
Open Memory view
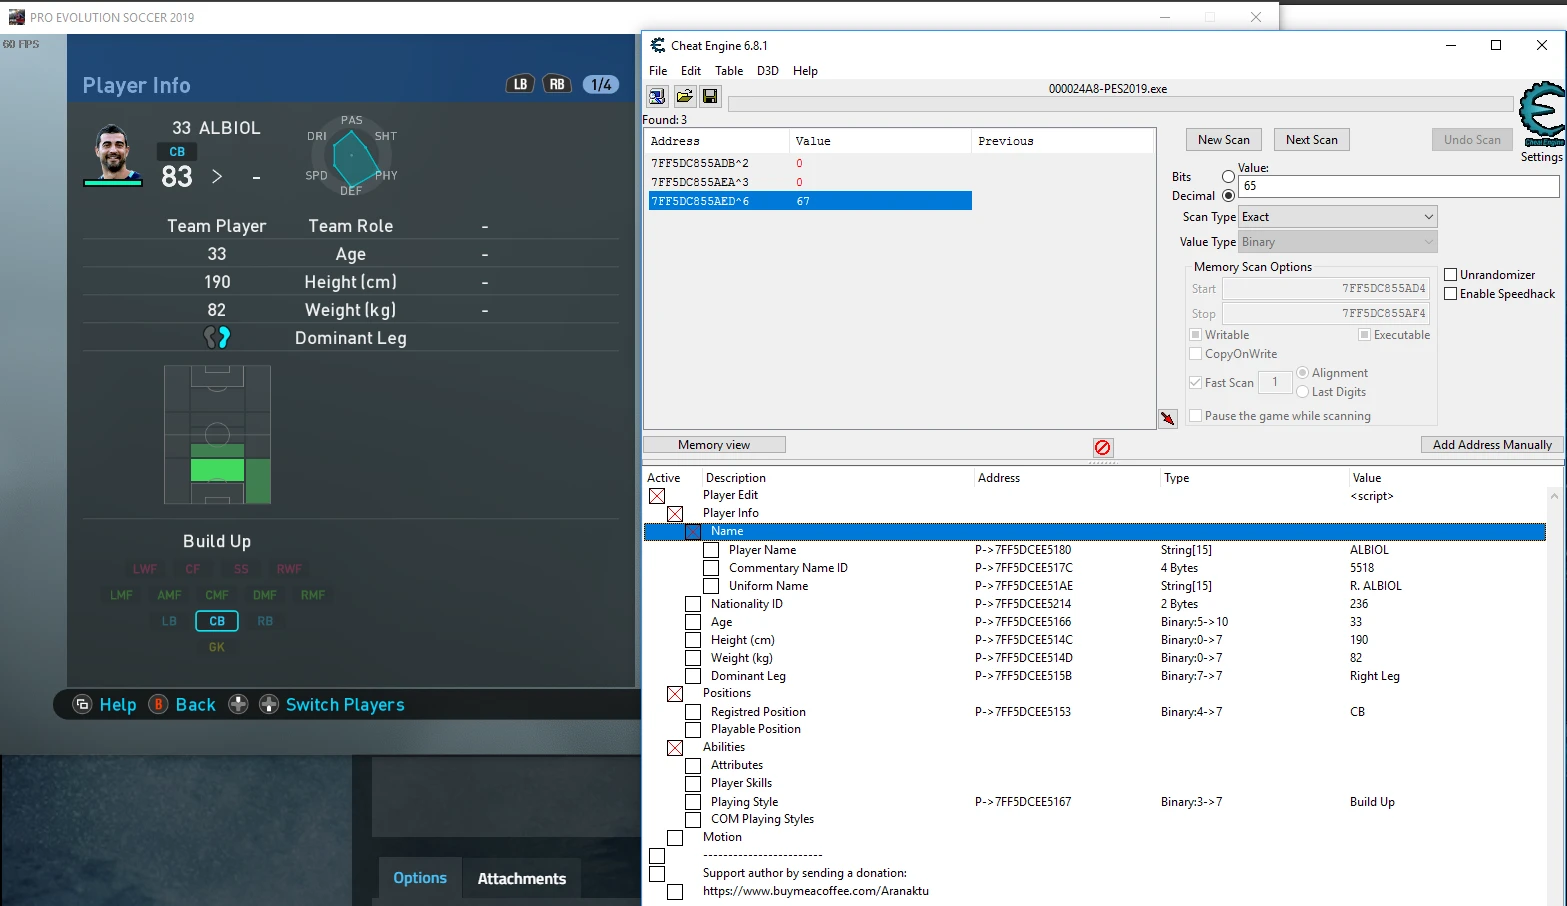click(x=714, y=444)
